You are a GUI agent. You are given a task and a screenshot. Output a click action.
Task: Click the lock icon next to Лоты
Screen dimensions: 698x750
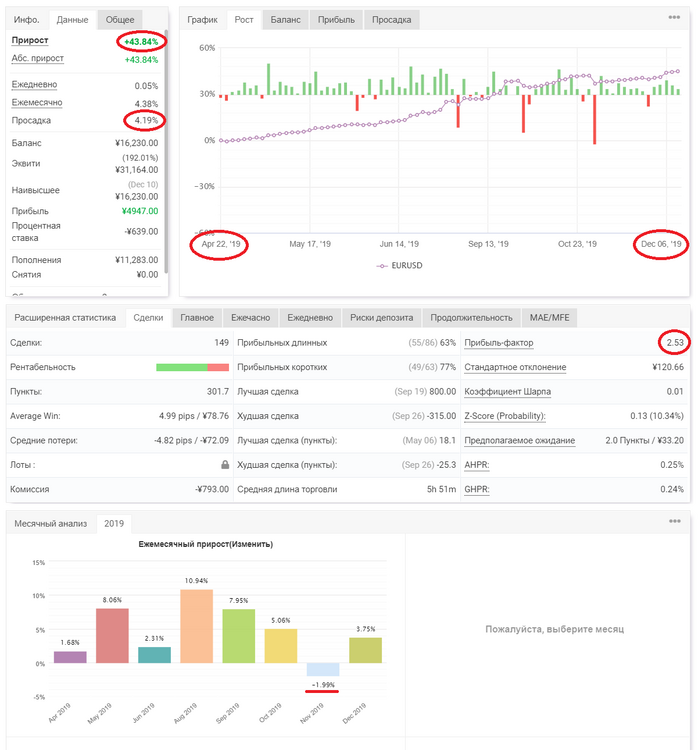coord(225,464)
